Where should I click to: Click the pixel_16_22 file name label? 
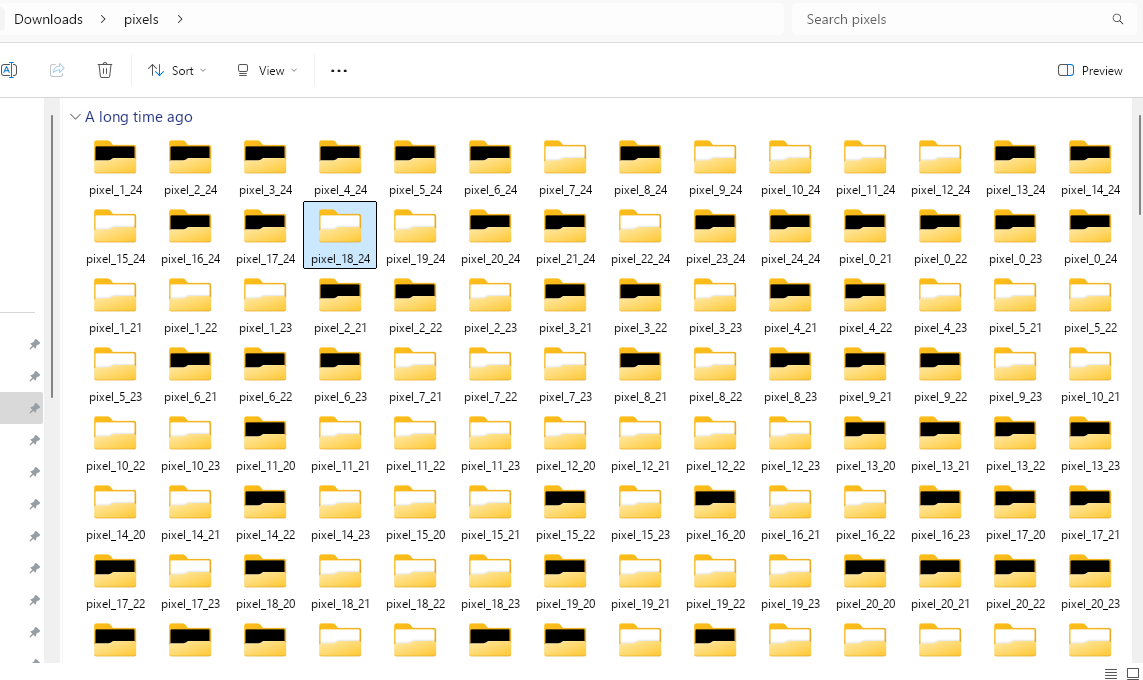tap(865, 535)
